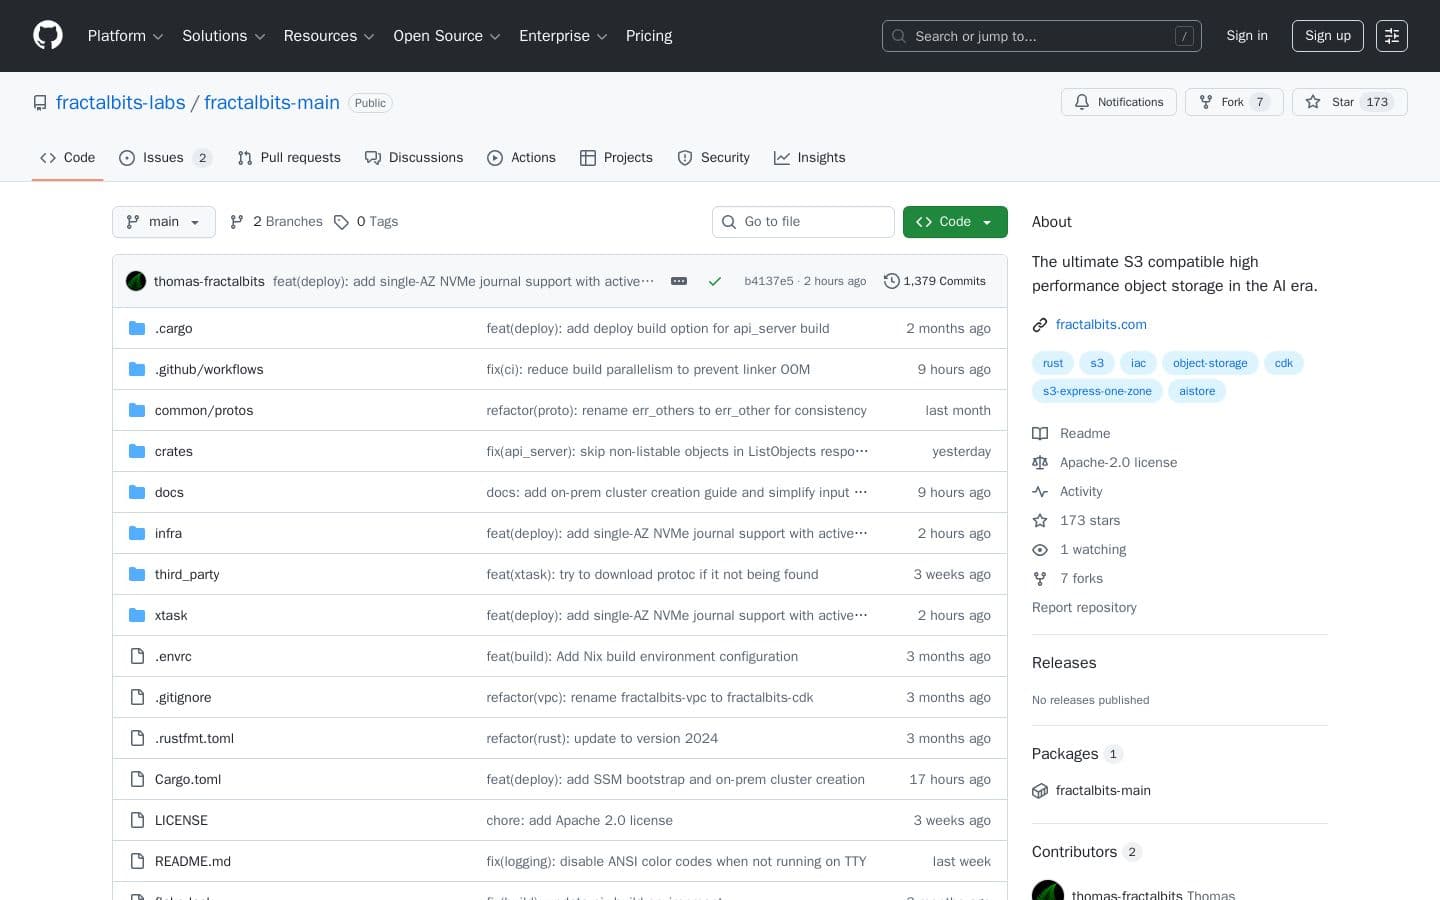
Task: Click the history clock icon by 1,379 Commits
Action: pyautogui.click(x=892, y=281)
